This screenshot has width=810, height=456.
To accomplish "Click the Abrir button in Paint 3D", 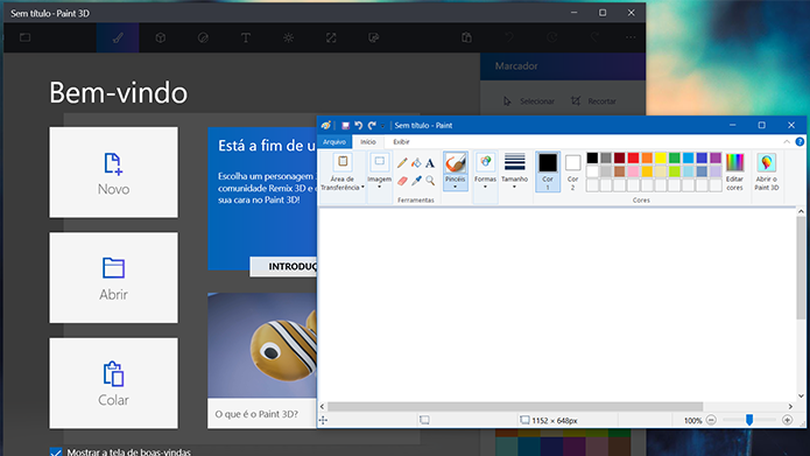I will coord(113,278).
